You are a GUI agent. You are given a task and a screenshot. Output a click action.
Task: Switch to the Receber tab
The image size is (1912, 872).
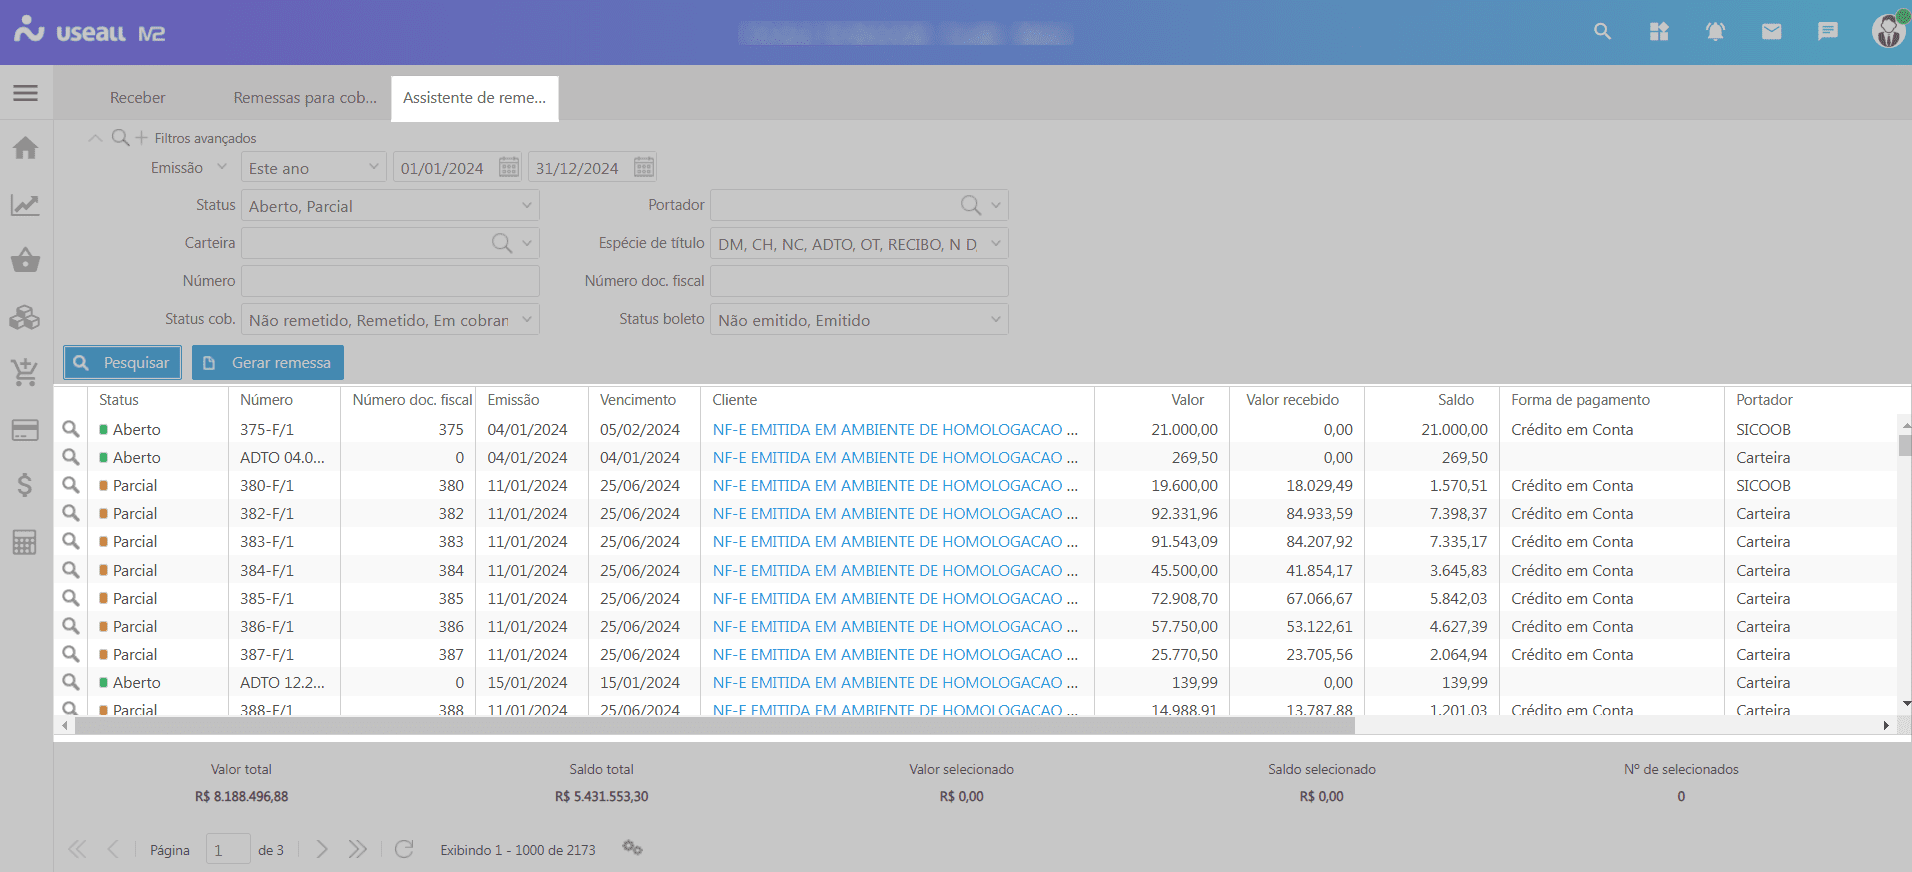(138, 98)
